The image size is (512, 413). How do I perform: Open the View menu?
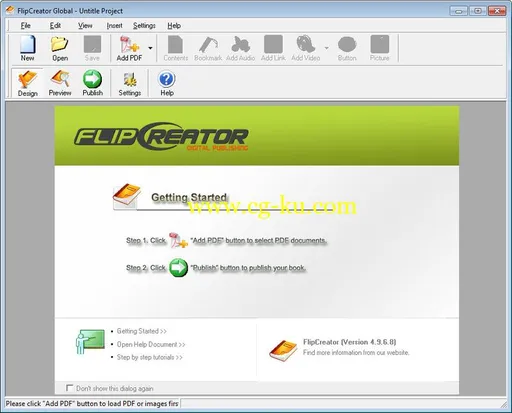tap(85, 26)
